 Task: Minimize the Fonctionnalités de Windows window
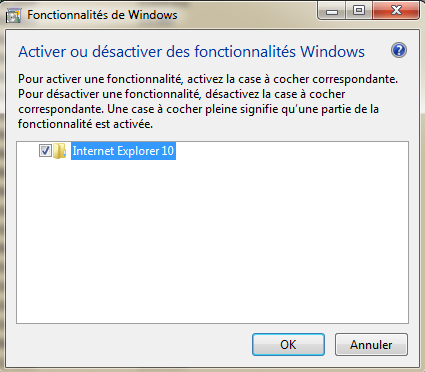point(332,11)
